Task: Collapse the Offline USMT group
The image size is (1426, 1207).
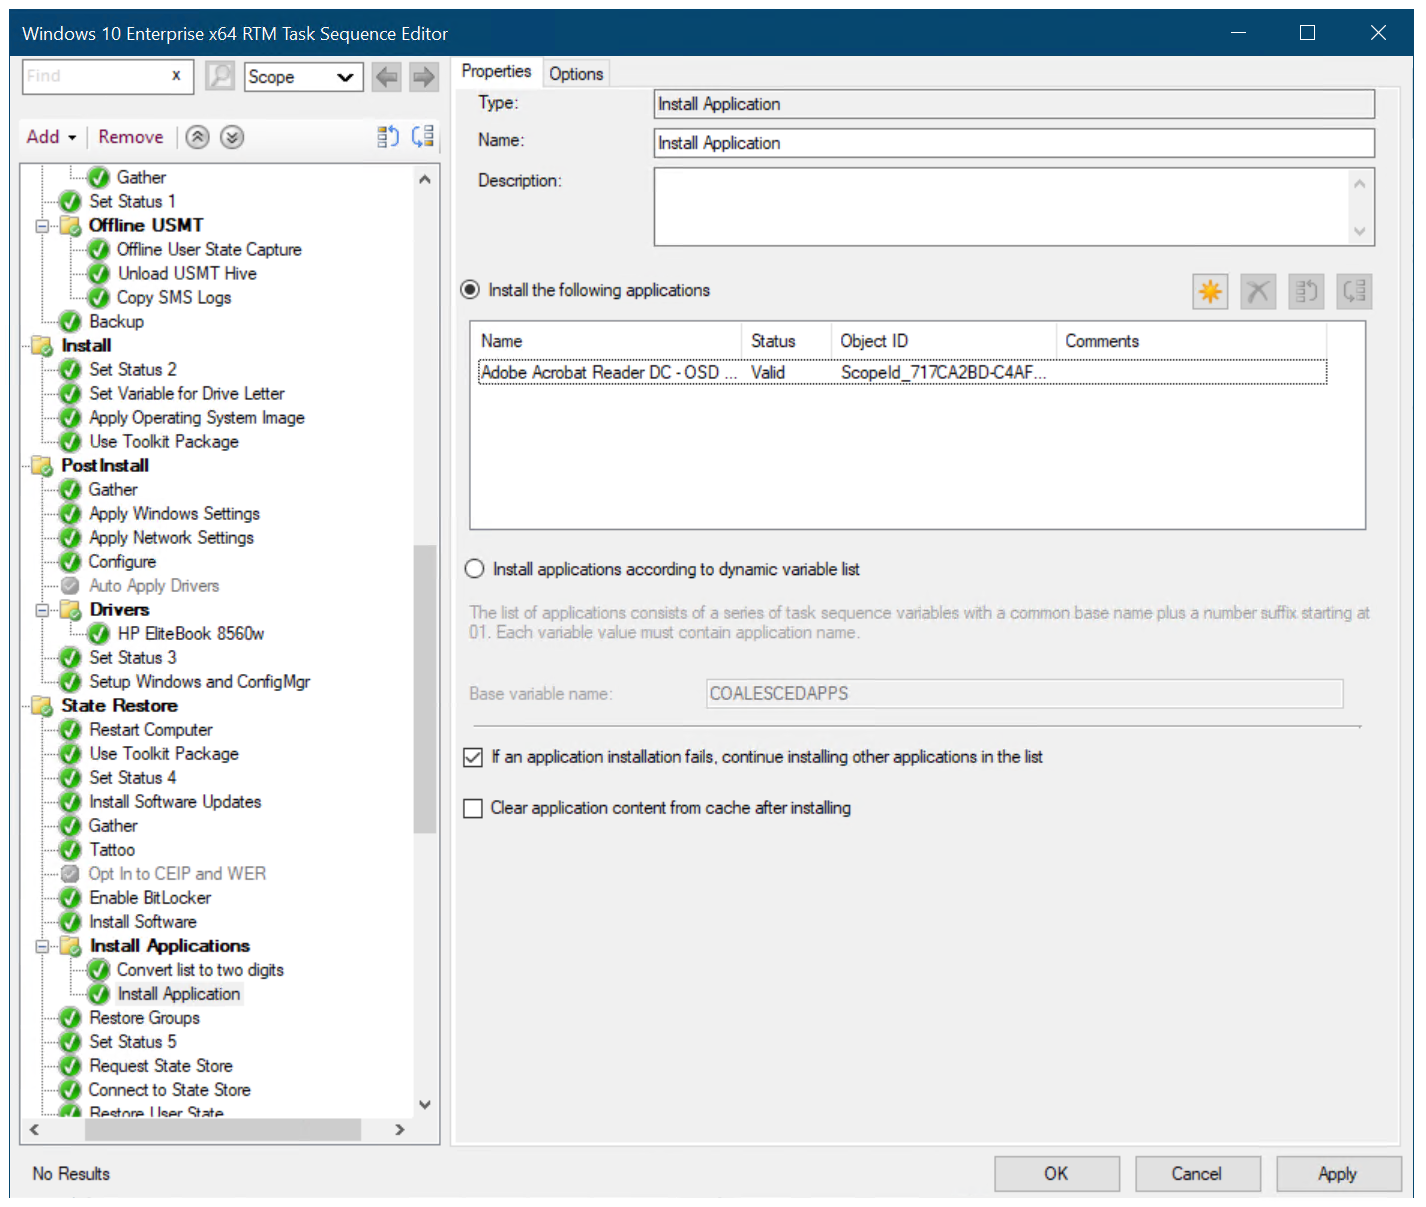Action: 41,226
